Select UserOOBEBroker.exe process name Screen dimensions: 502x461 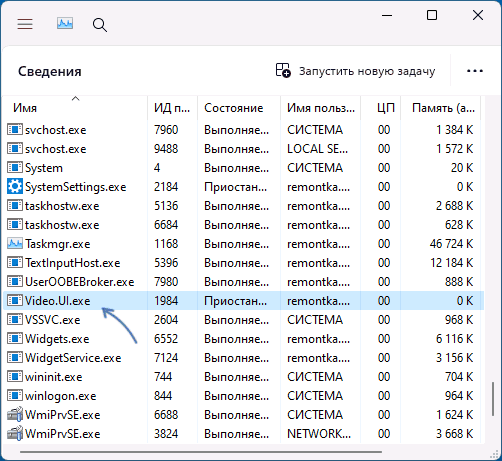pyautogui.click(x=80, y=282)
